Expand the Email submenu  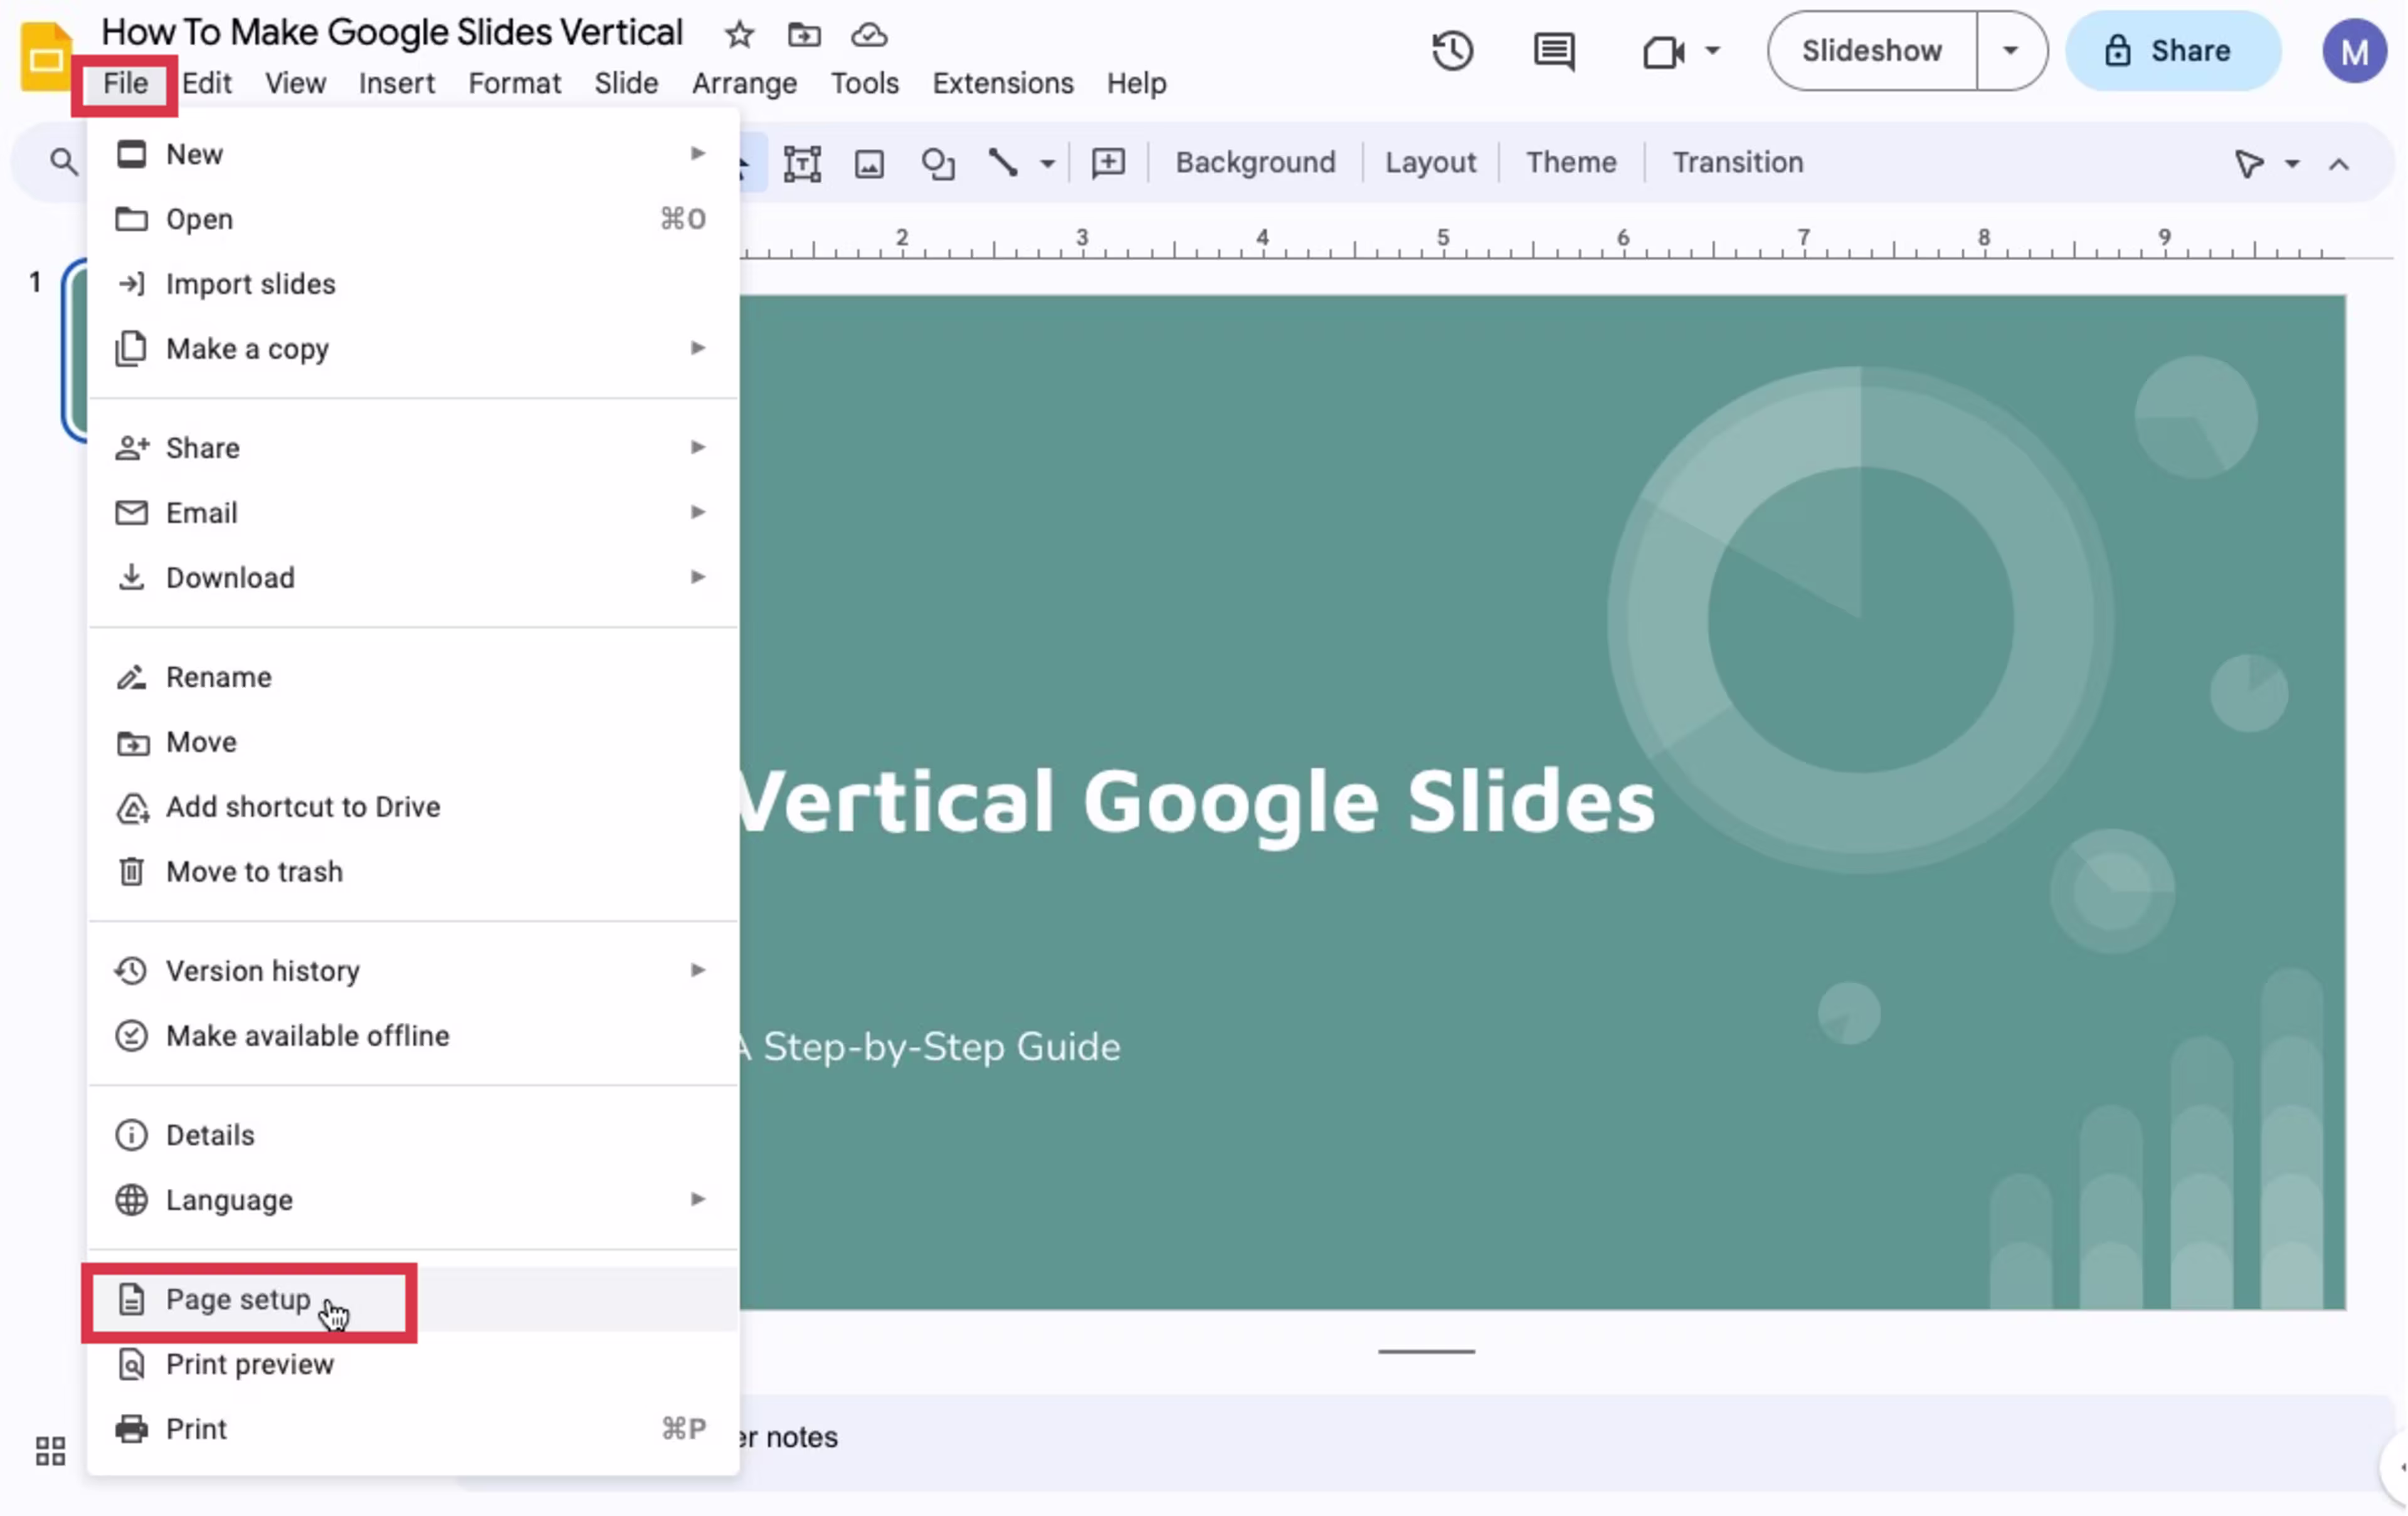[698, 512]
